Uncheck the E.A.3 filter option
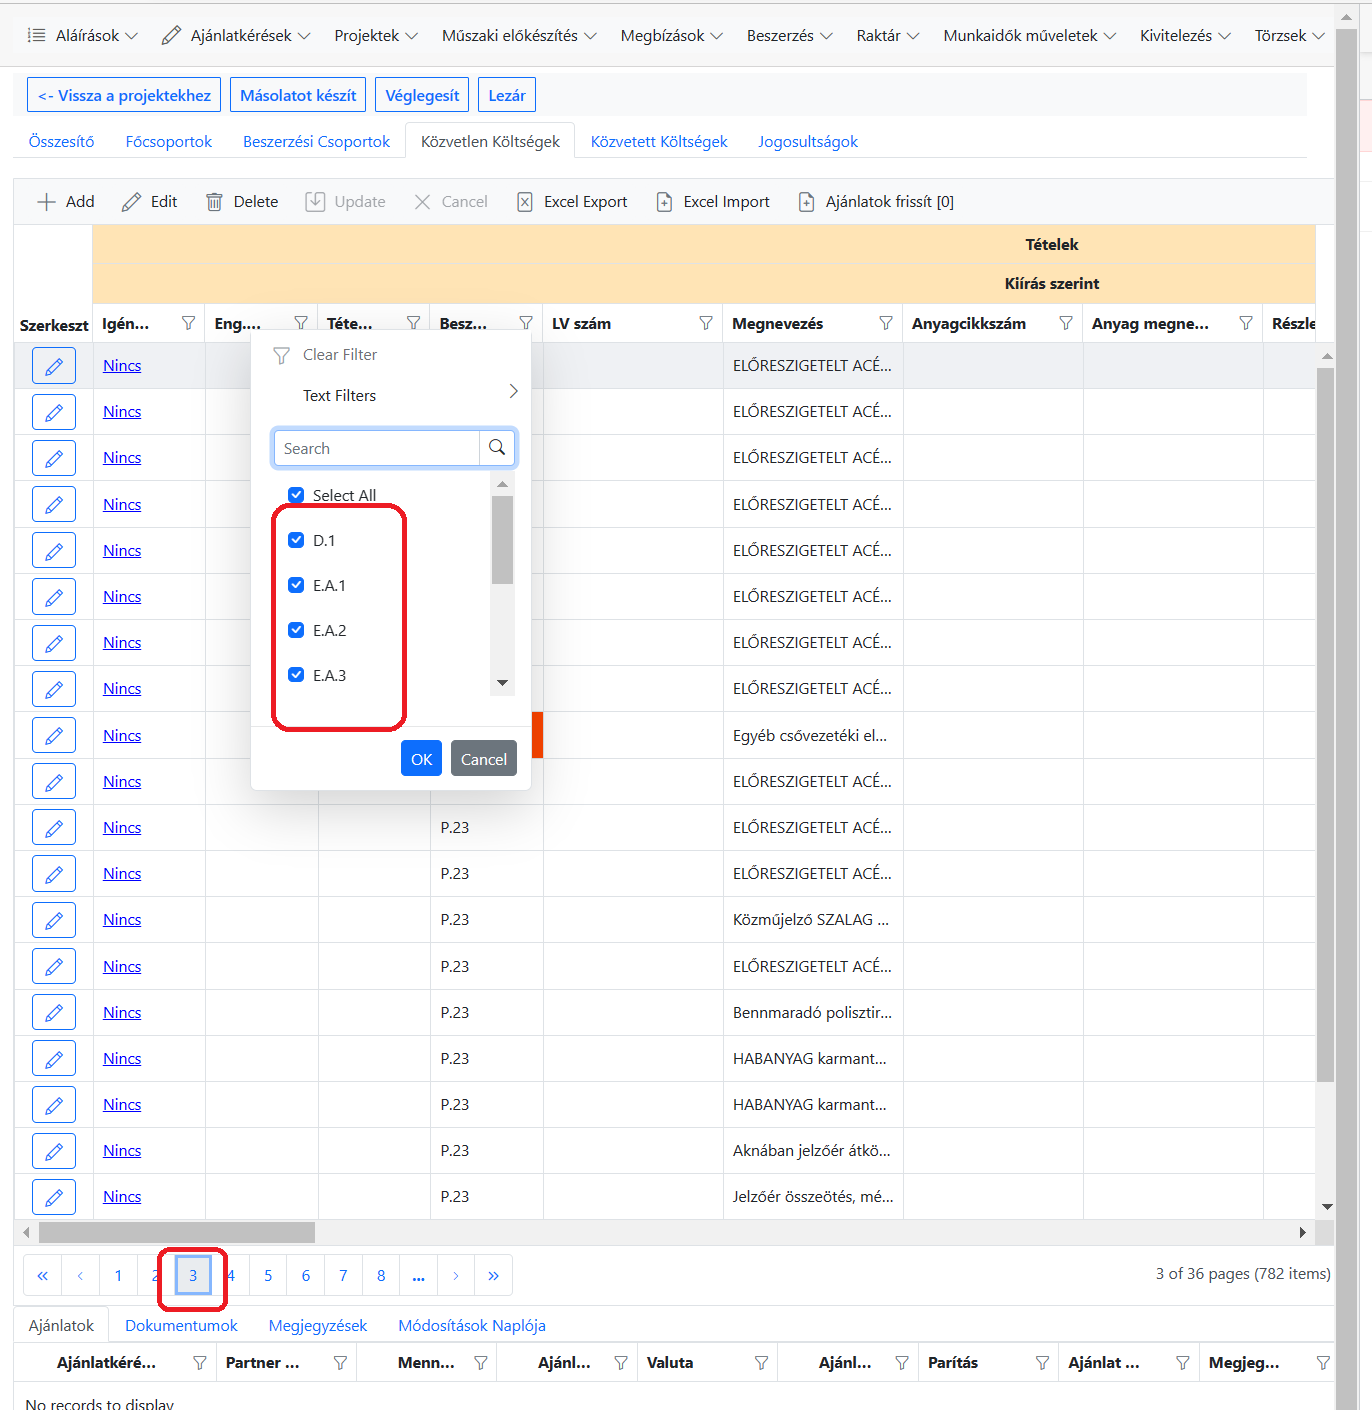 [x=296, y=675]
